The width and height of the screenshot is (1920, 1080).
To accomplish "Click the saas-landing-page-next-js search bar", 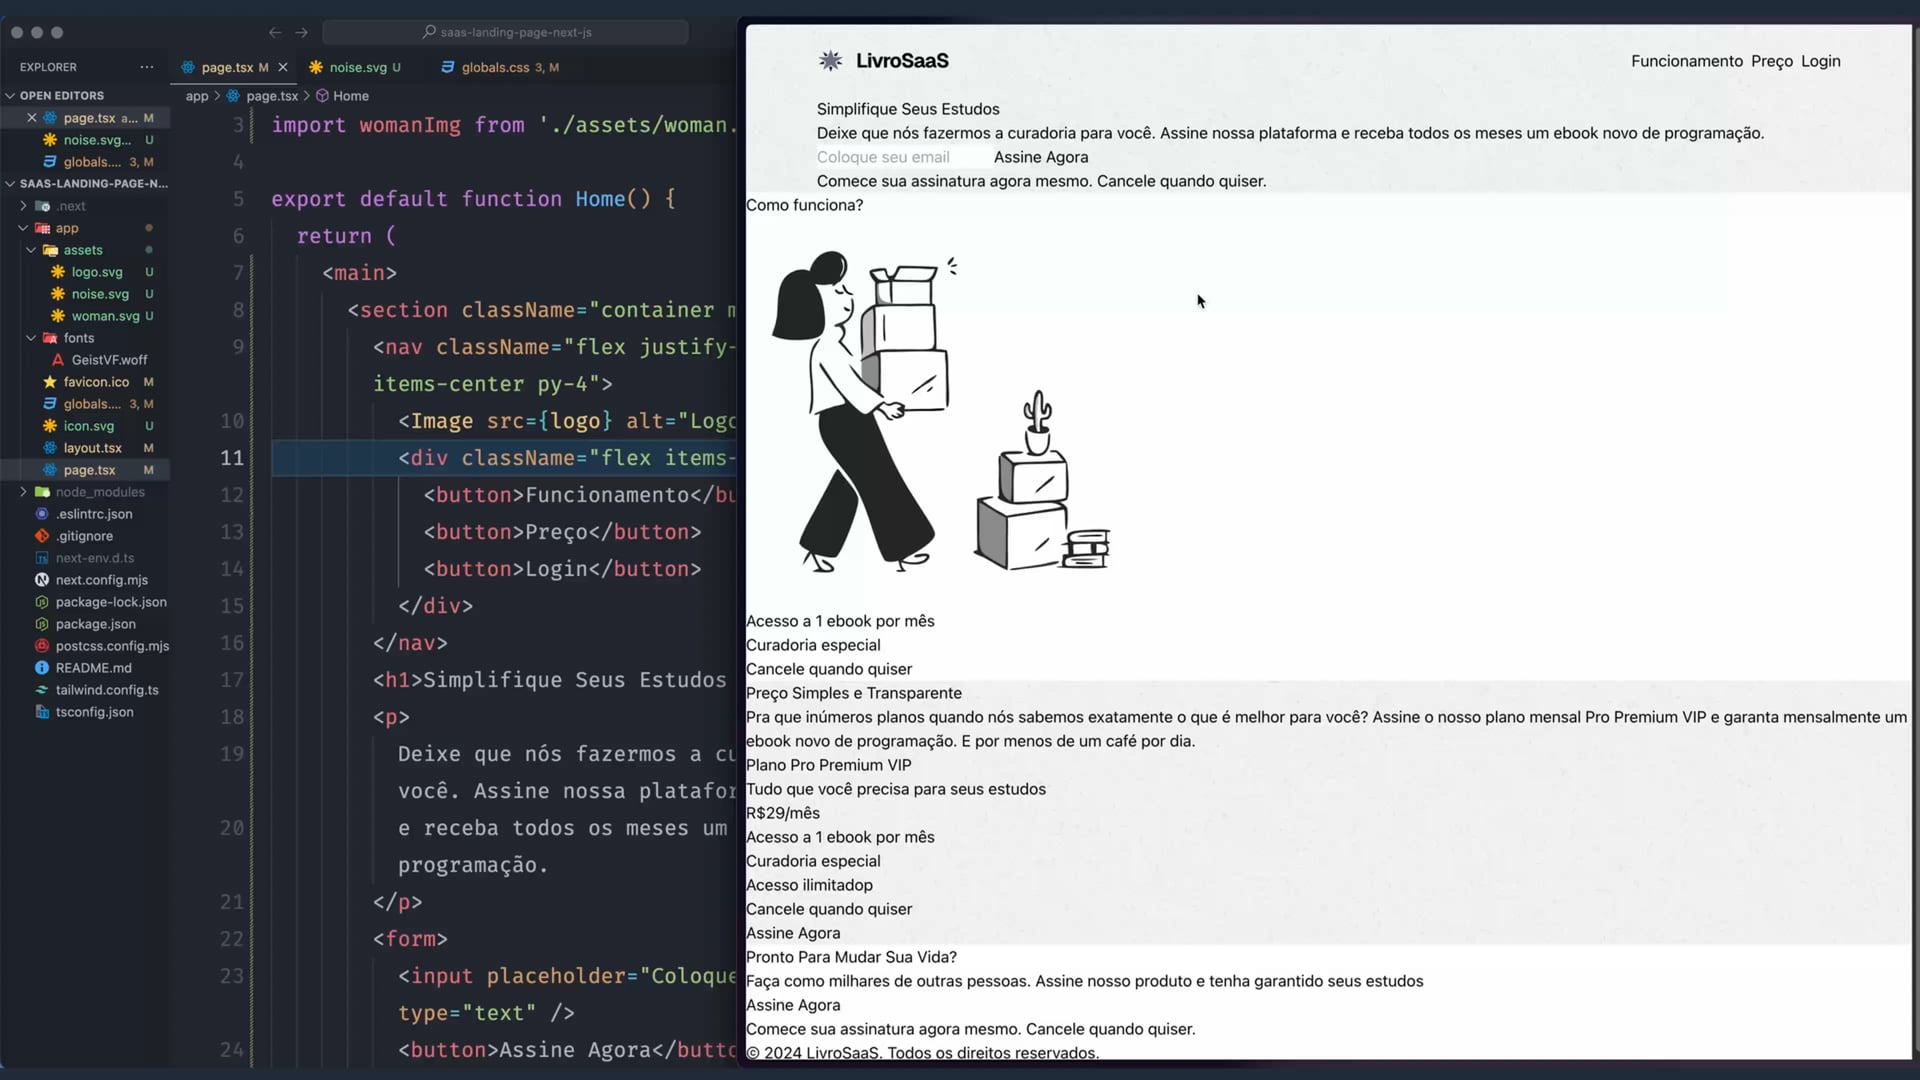I will [x=506, y=32].
